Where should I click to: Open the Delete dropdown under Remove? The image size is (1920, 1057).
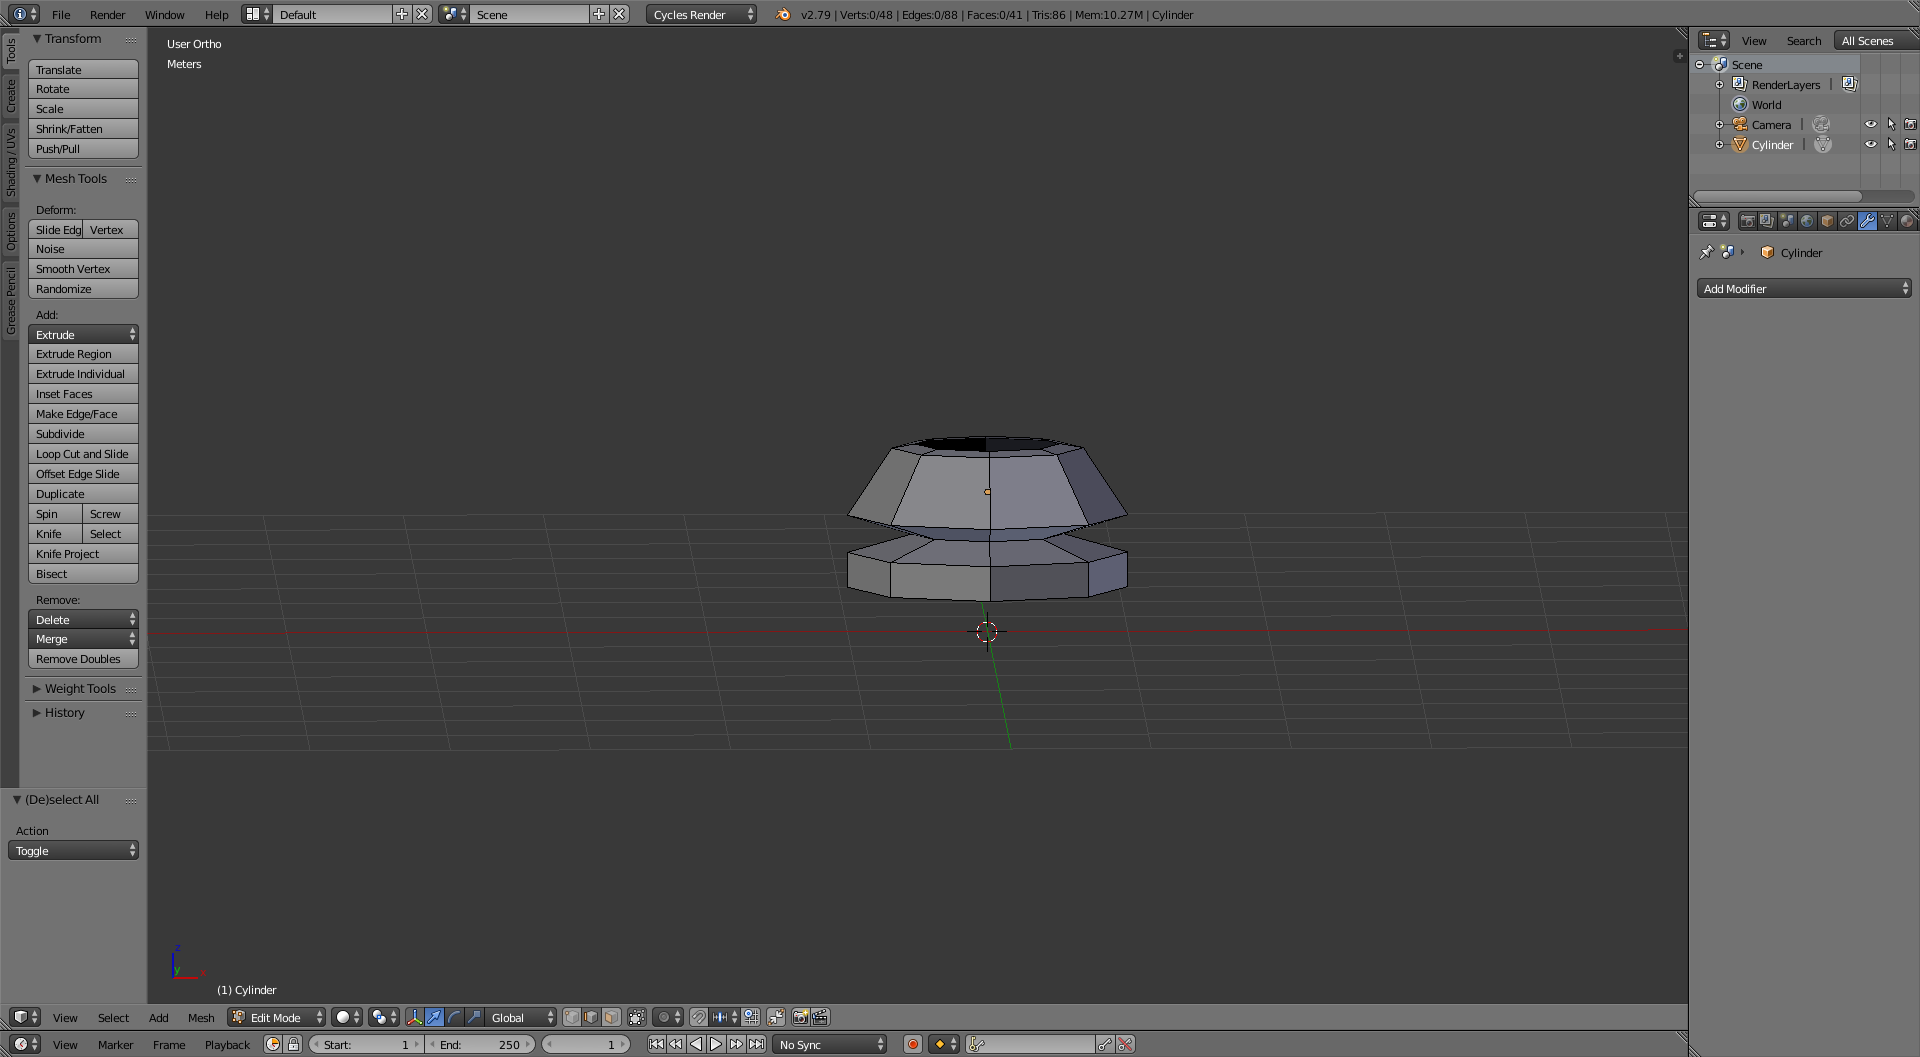[x=83, y=620]
